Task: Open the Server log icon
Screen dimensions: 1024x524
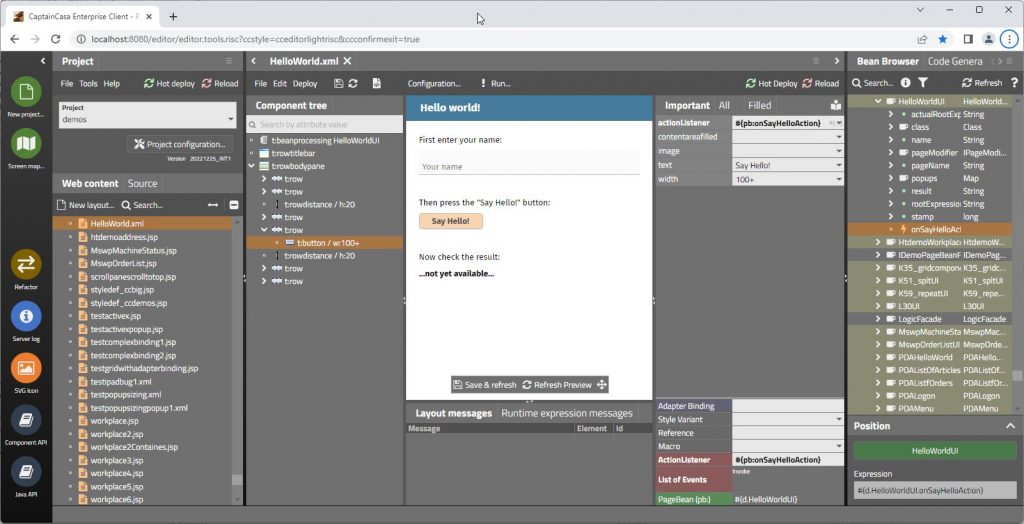Action: tap(26, 316)
